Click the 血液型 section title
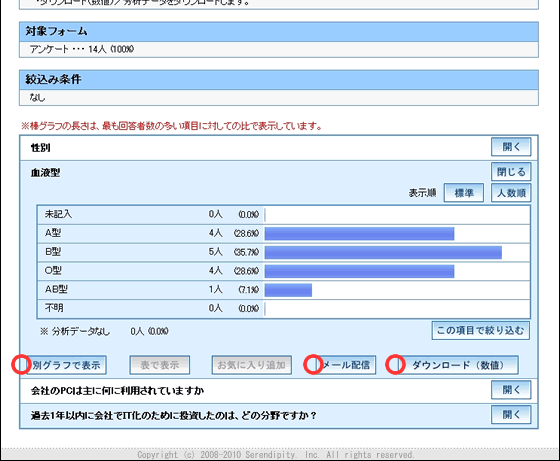The height and width of the screenshot is (461, 560). [45, 173]
